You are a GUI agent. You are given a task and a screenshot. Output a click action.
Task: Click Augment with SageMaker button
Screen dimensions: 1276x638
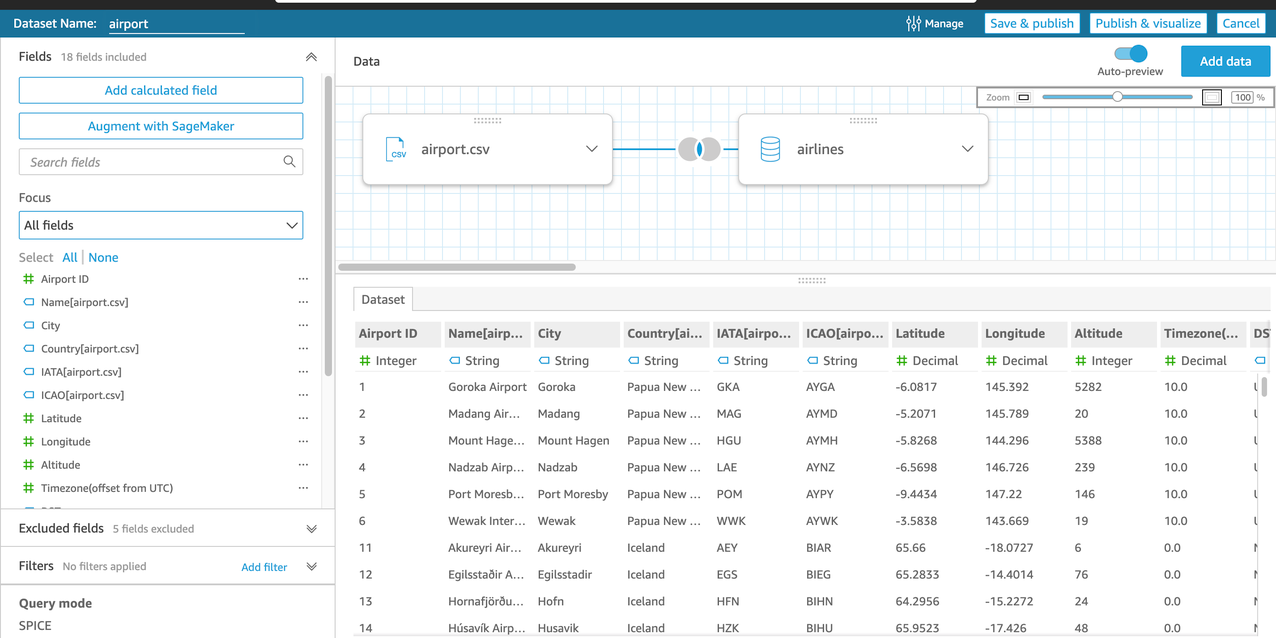click(x=161, y=126)
